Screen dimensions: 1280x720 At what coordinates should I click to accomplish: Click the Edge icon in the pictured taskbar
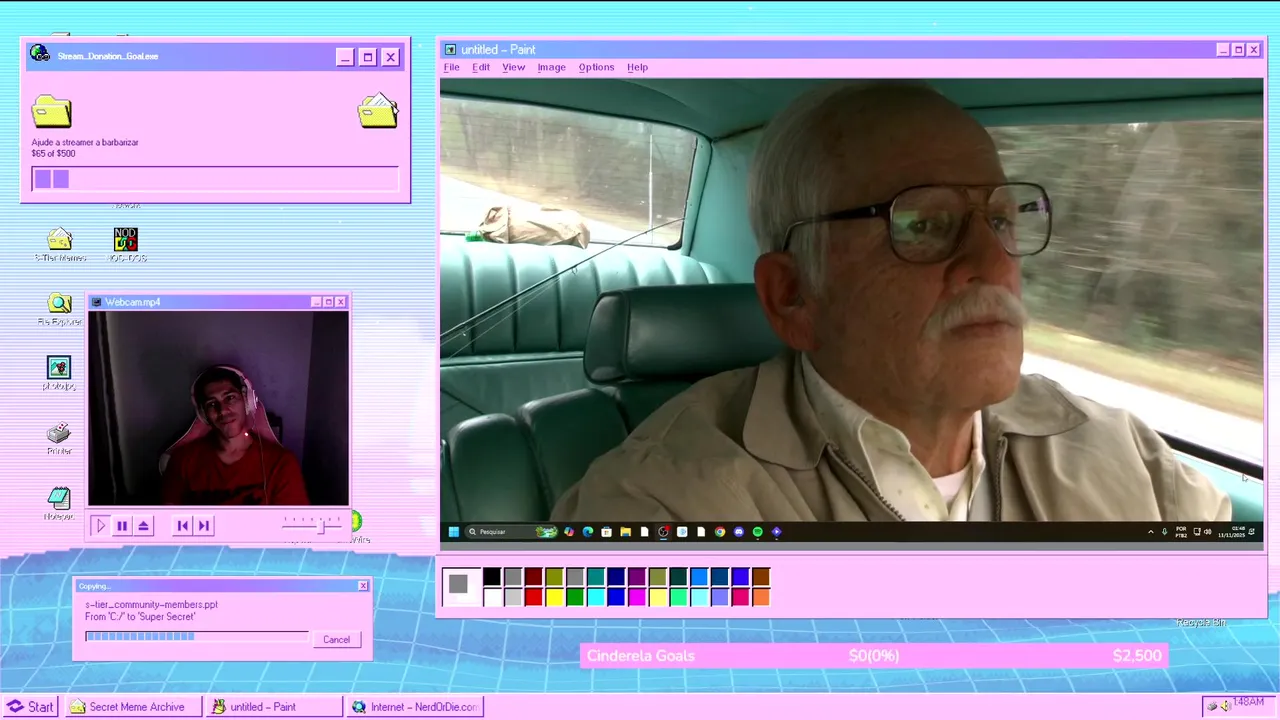coord(588,531)
